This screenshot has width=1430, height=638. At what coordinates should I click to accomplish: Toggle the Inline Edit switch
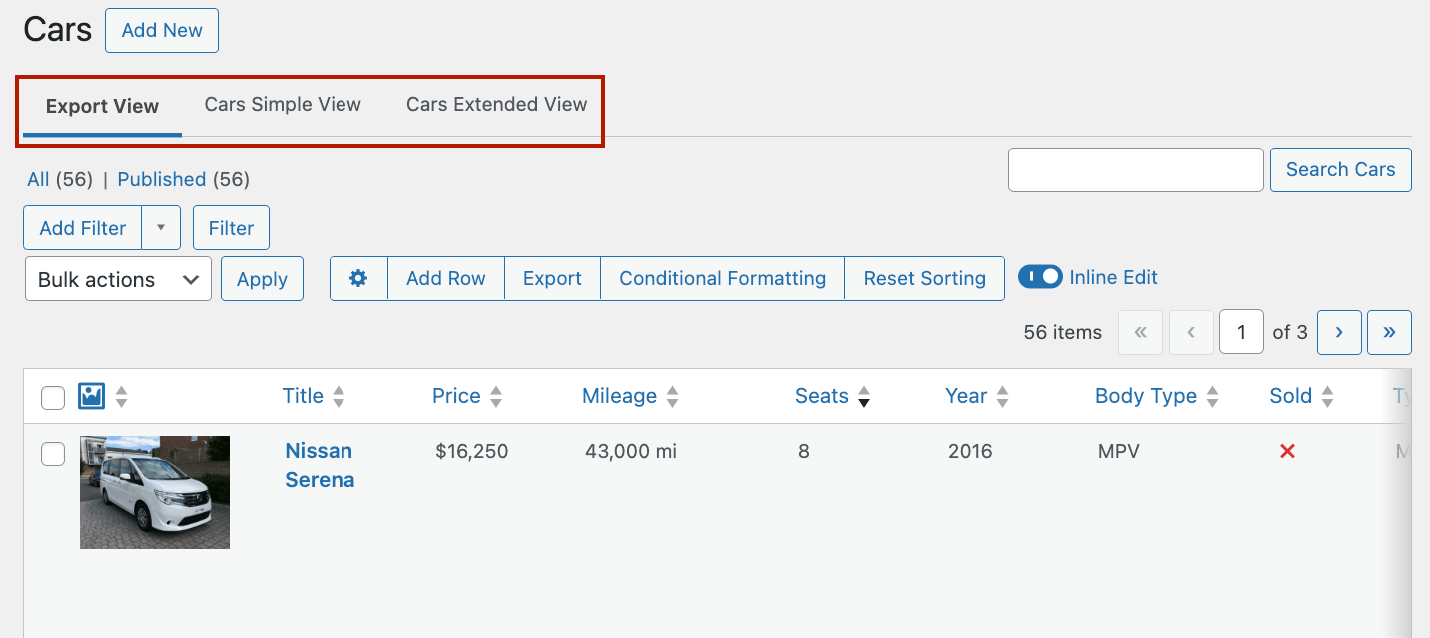(1040, 277)
